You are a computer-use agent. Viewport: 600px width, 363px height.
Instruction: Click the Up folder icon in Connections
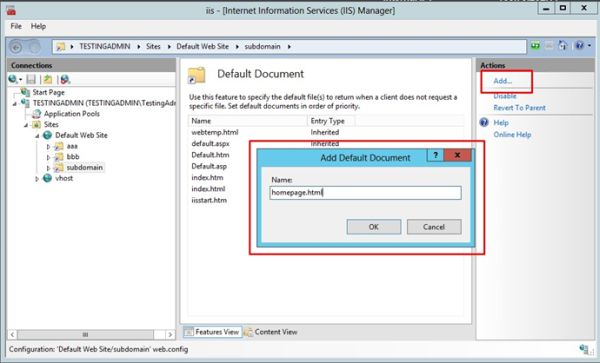[48, 79]
